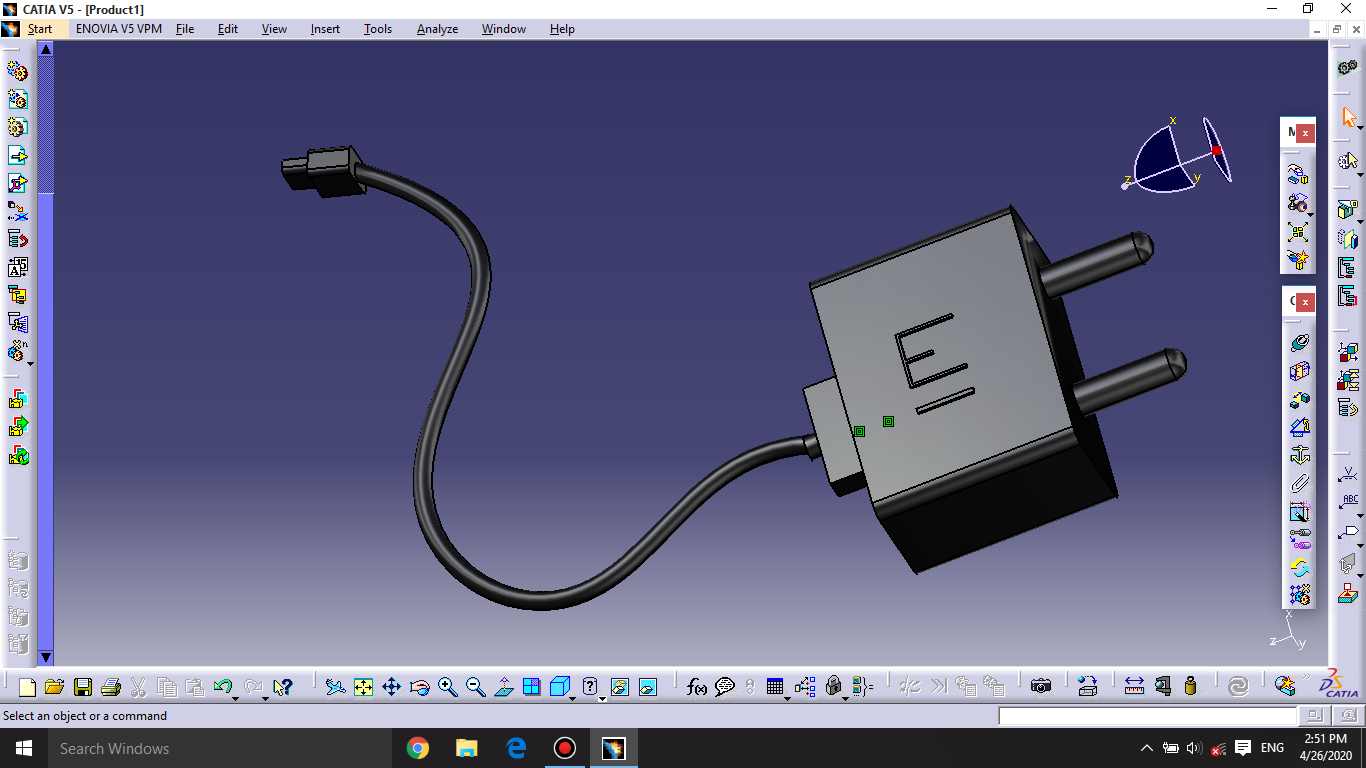1366x768 pixels.
Task: Open the Knowledge Inspector lock icon
Action: click(x=833, y=687)
